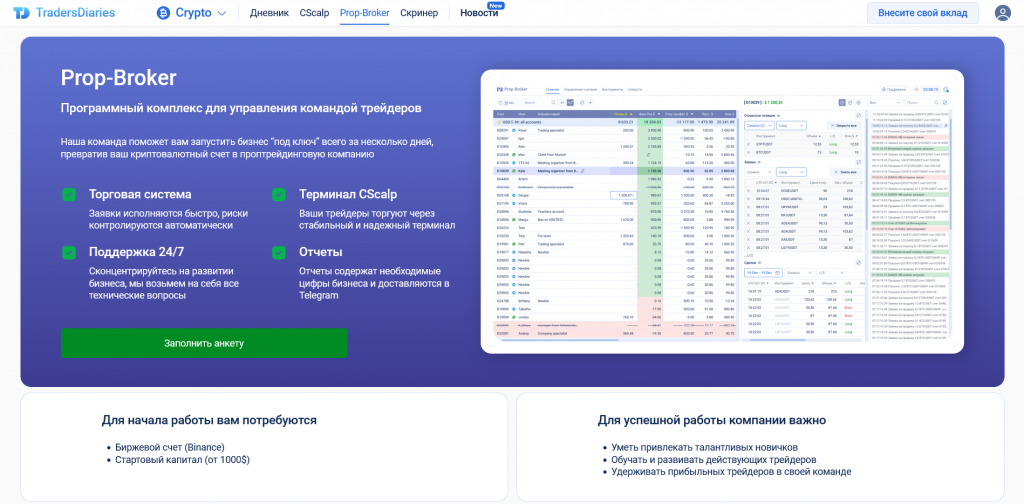Click the checkmark beside Поддержка 24/7
1024x504 pixels.
click(x=69, y=252)
